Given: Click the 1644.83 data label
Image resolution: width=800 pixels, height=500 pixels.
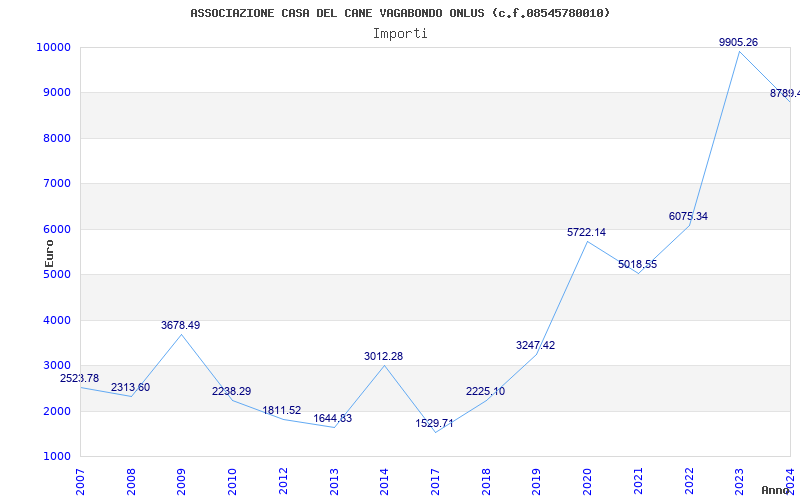Looking at the screenshot, I should pos(332,418).
